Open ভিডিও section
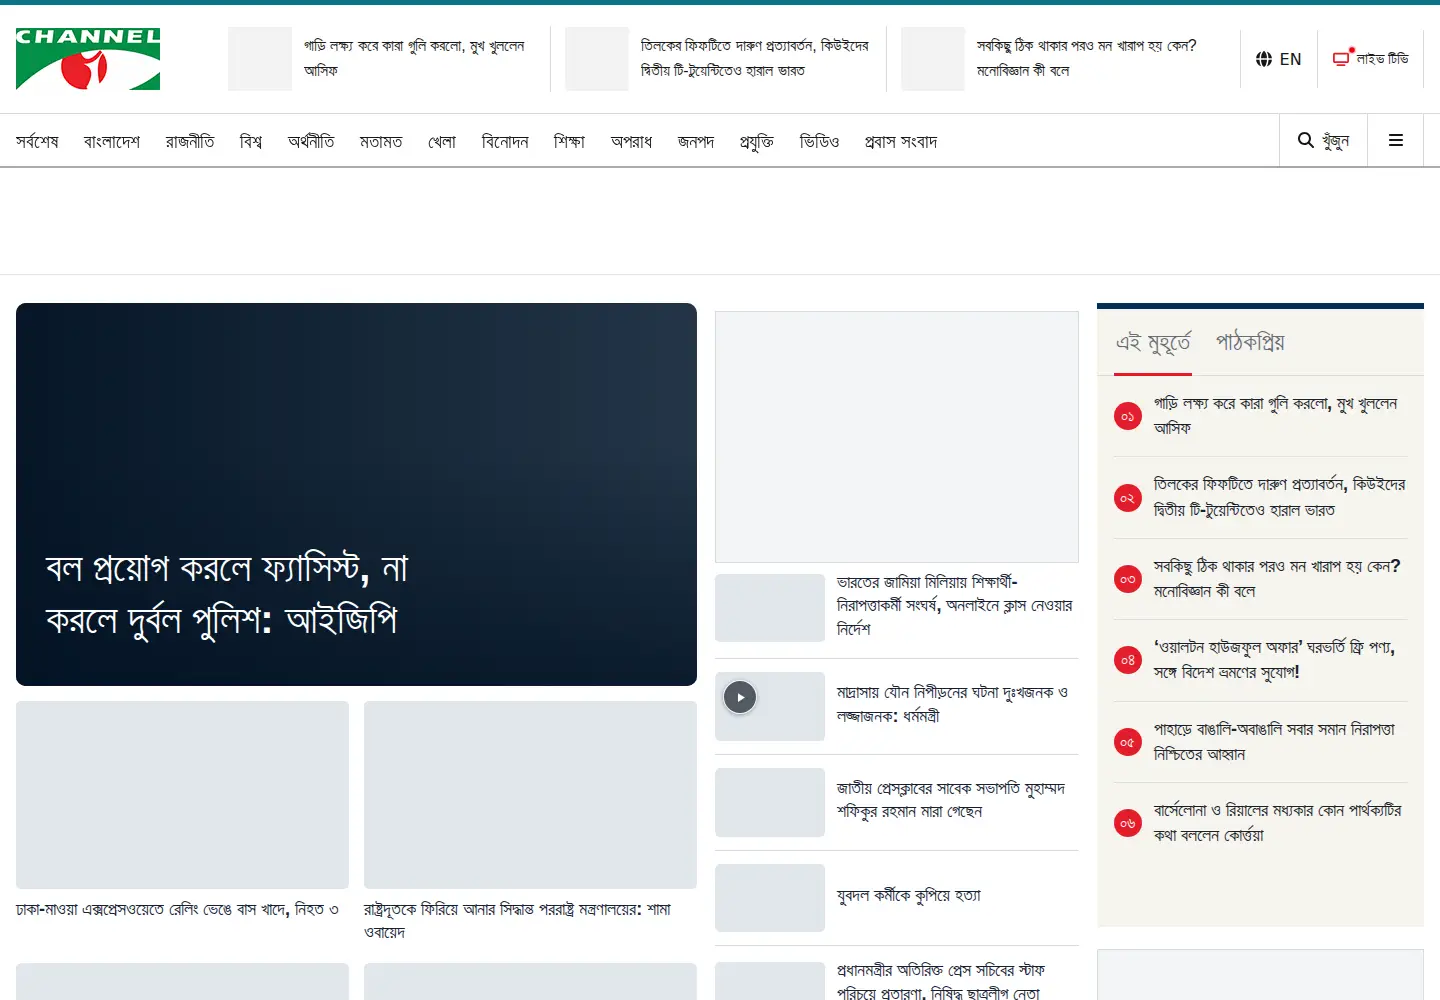The height and width of the screenshot is (1000, 1440). pyautogui.click(x=819, y=142)
